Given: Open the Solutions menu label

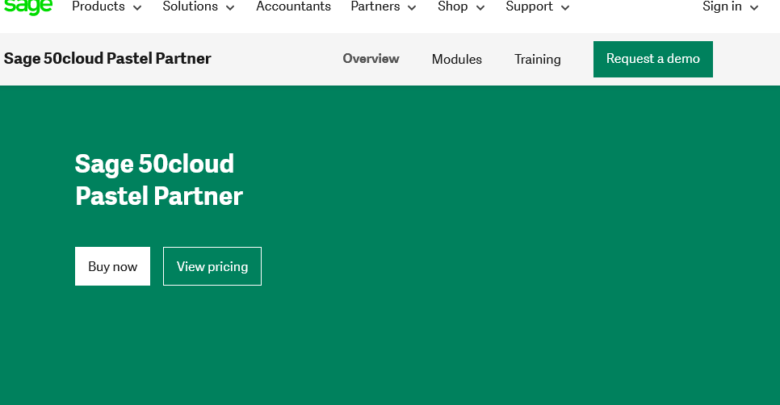Looking at the screenshot, I should coord(190,7).
